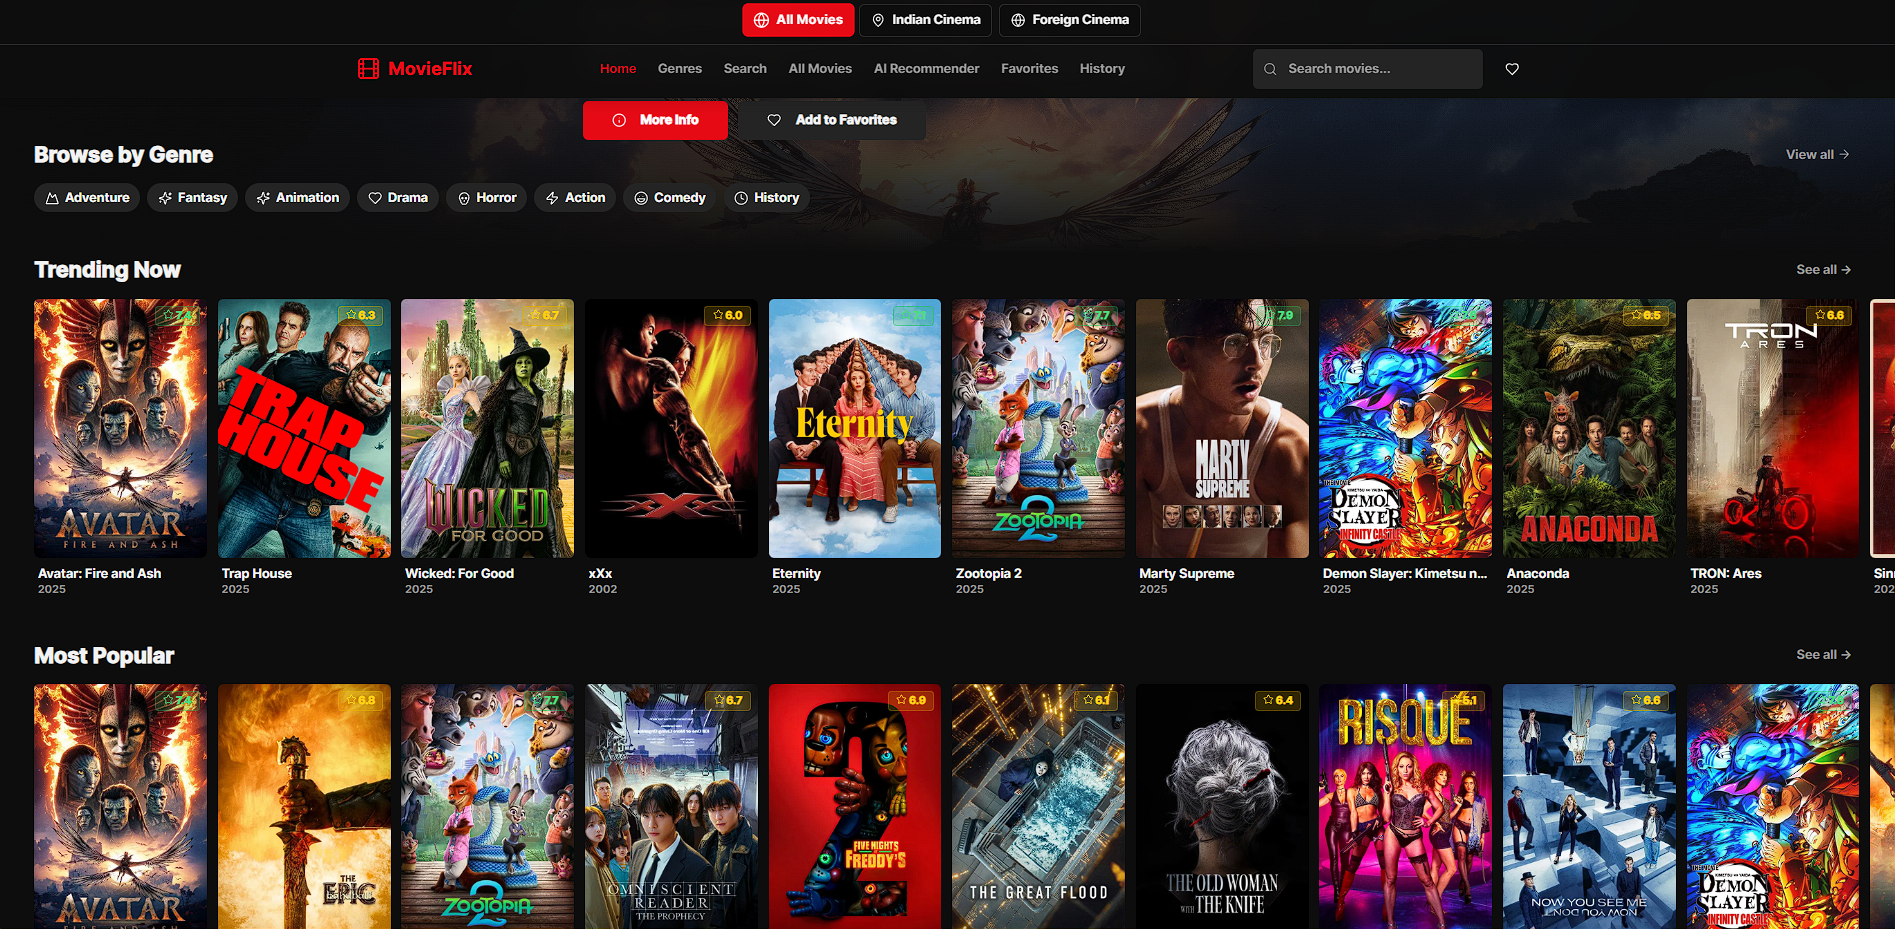Switch to the Foreign Cinema tab
Screen dimensions: 1895x929
(1069, 20)
